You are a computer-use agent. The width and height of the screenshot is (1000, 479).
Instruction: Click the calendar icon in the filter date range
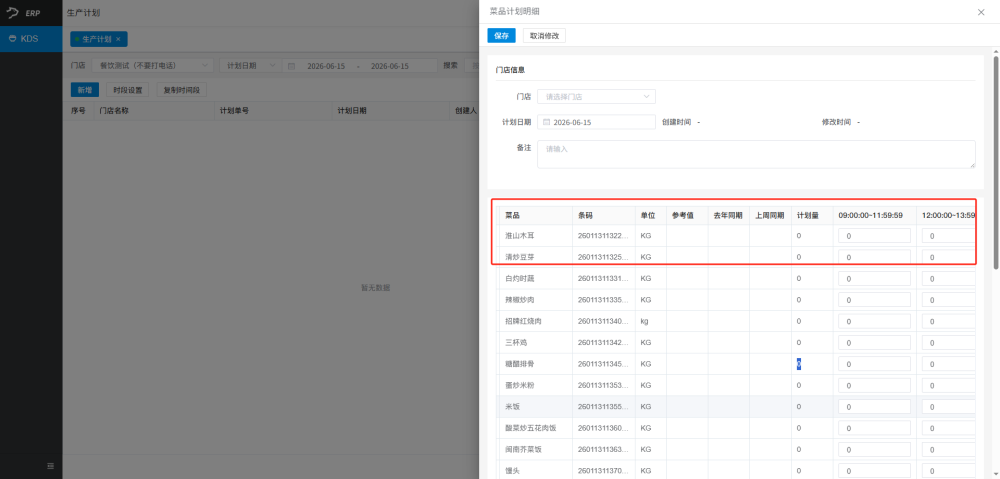coord(291,66)
